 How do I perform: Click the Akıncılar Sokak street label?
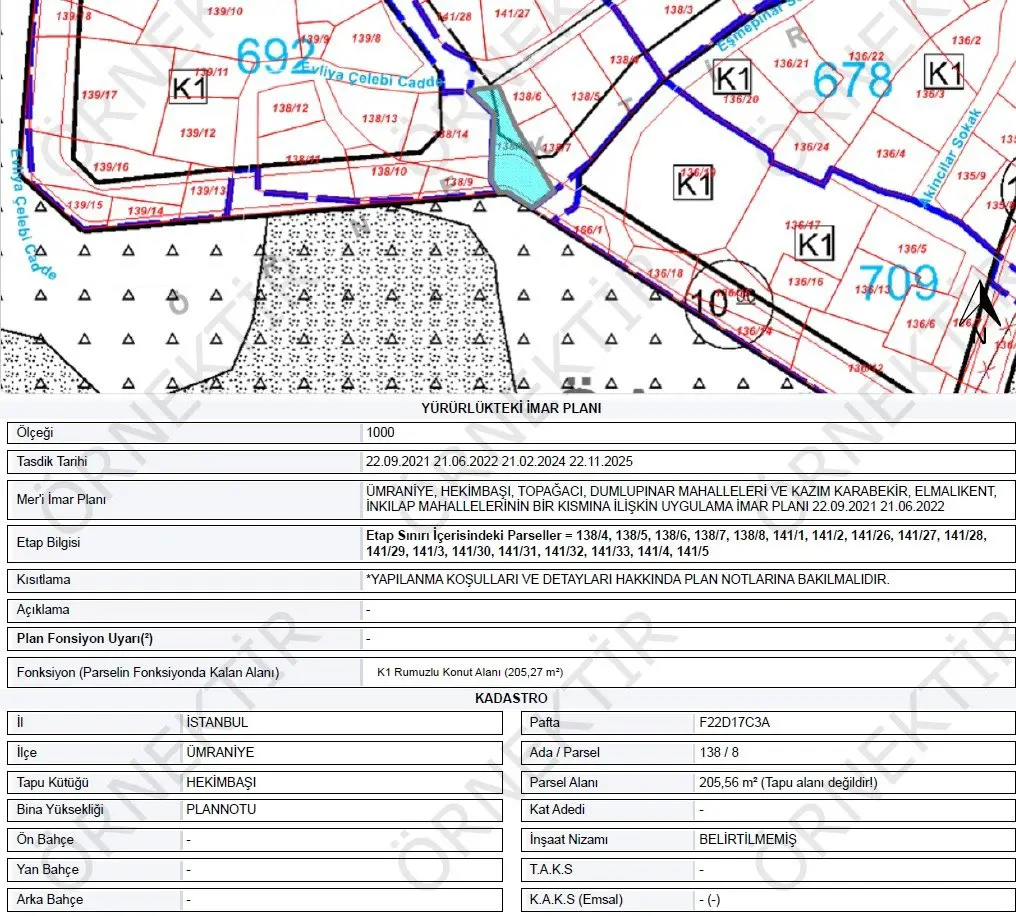coord(952,159)
